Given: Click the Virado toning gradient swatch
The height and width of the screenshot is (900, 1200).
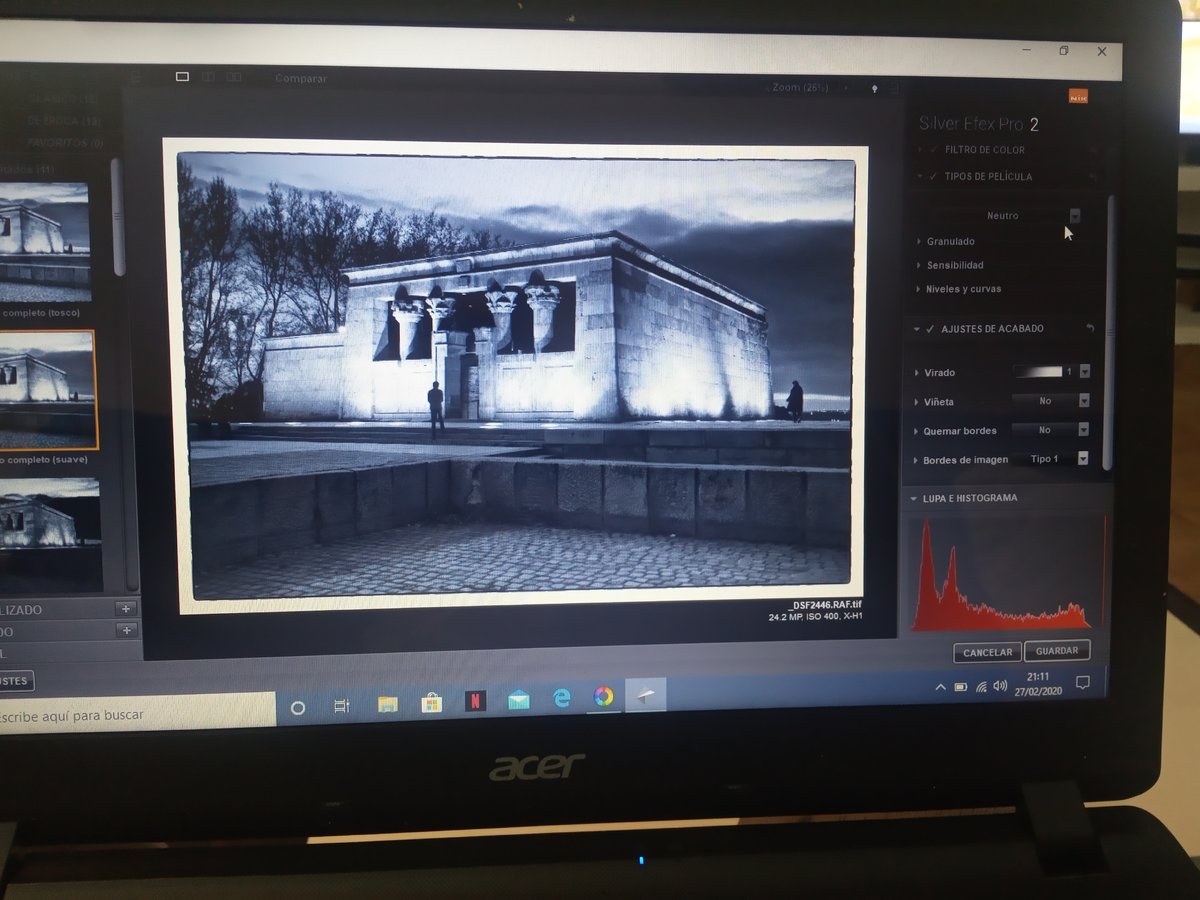Looking at the screenshot, I should [1037, 371].
